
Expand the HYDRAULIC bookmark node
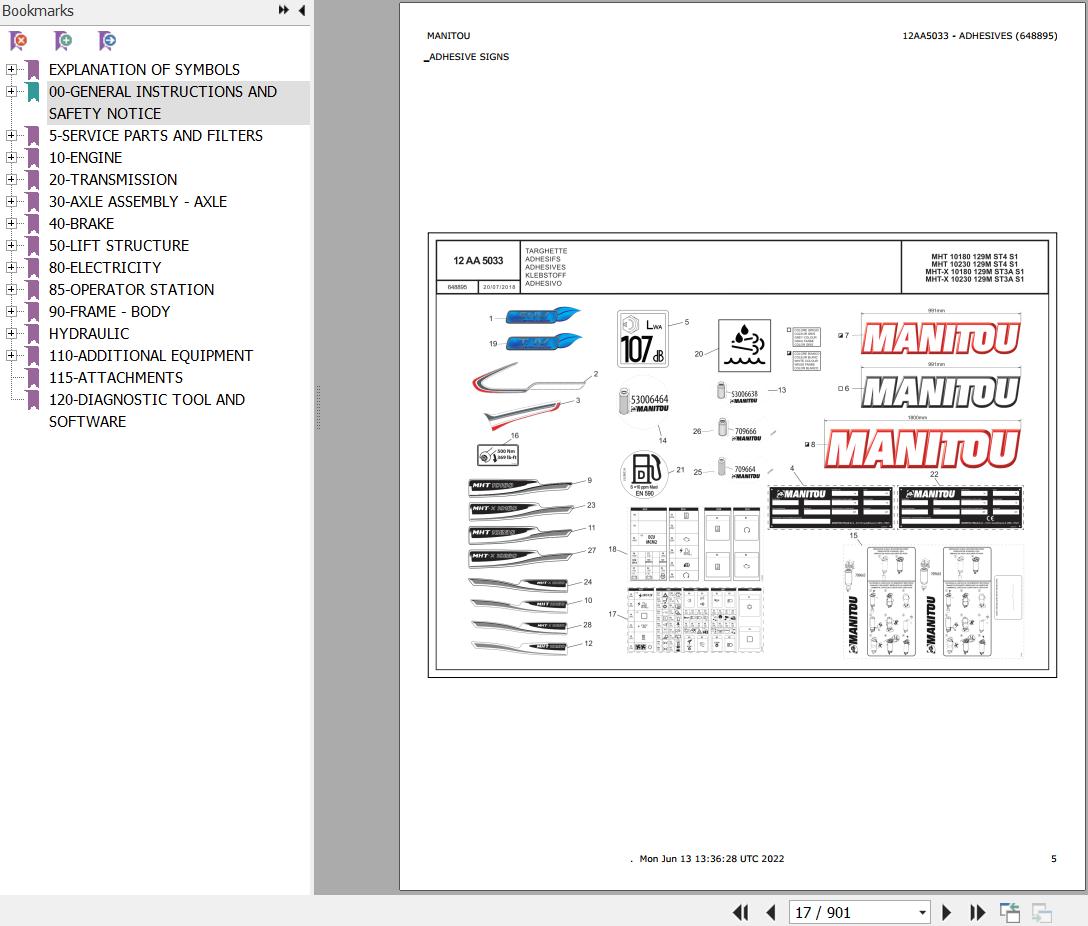point(11,333)
